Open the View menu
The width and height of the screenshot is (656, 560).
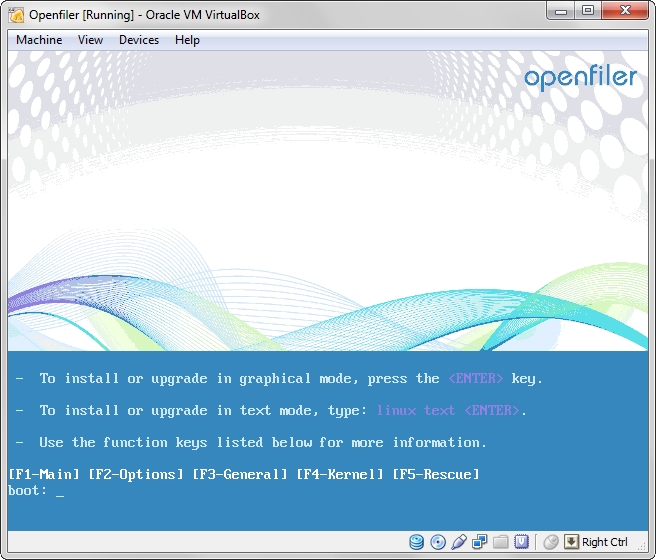pos(91,40)
